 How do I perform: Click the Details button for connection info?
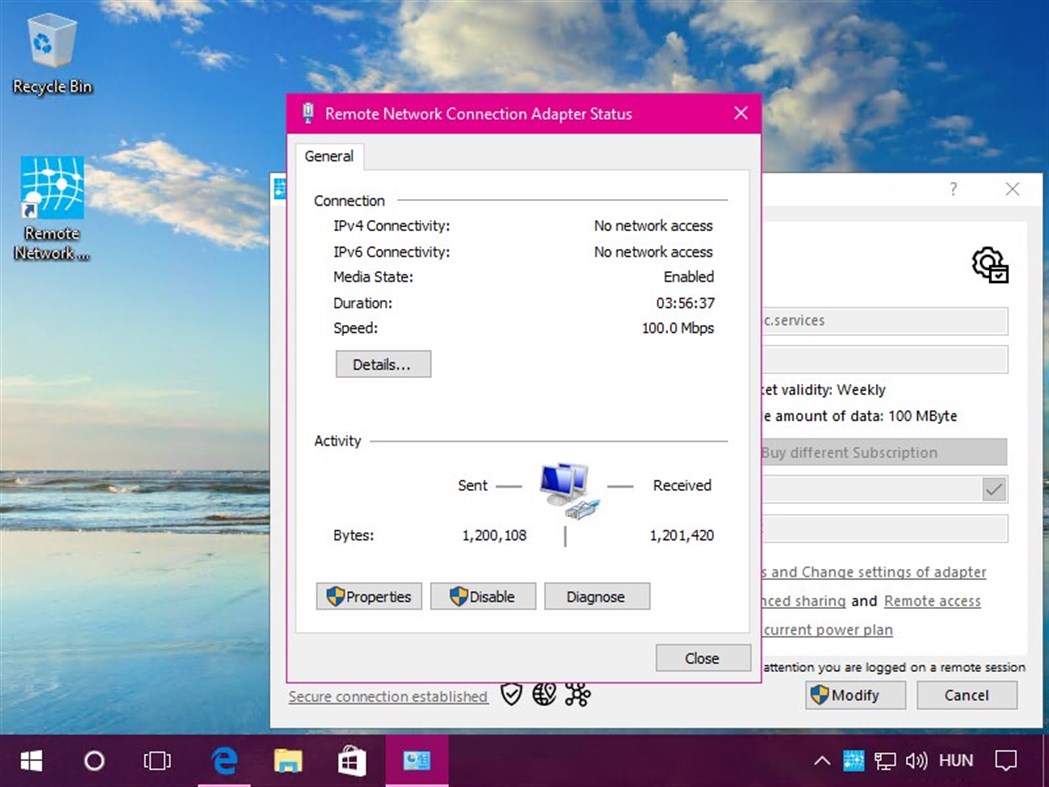383,364
